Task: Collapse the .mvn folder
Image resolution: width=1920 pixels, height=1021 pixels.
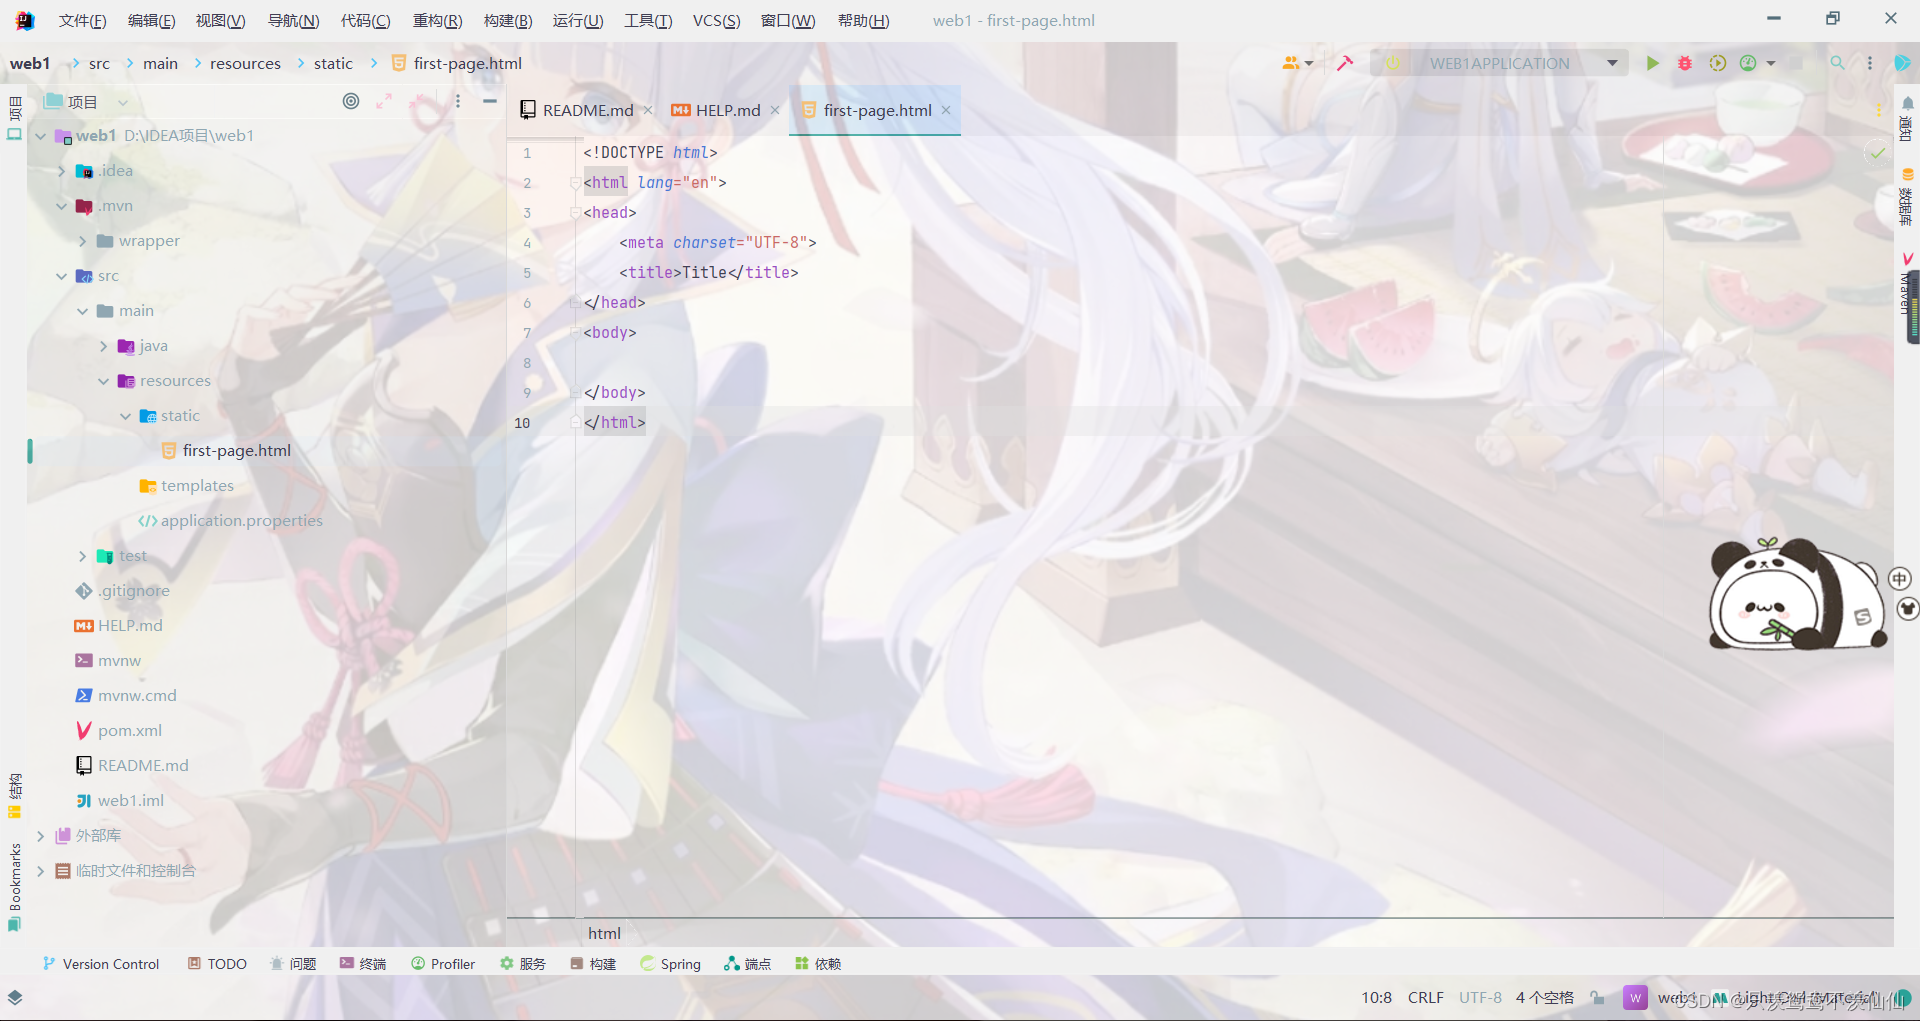Action: 62,206
